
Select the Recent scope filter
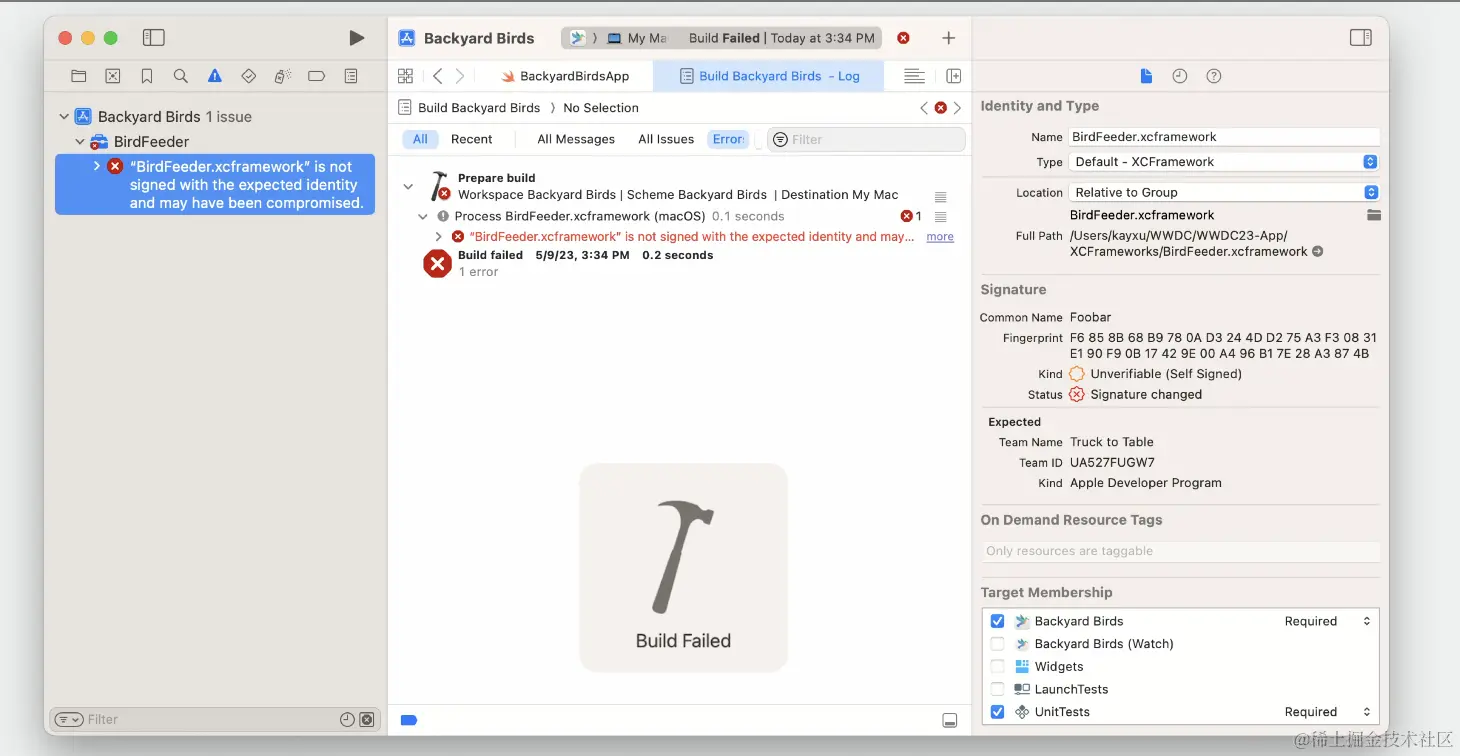[471, 139]
